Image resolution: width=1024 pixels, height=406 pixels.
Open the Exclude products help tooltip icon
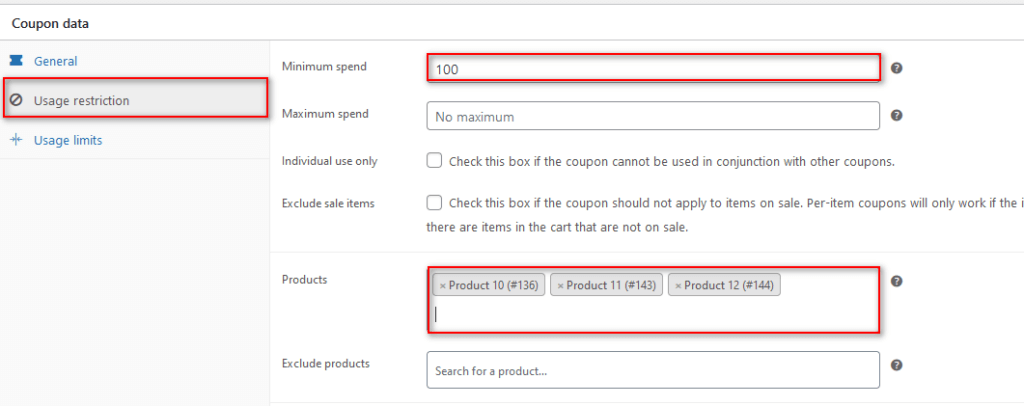click(897, 365)
